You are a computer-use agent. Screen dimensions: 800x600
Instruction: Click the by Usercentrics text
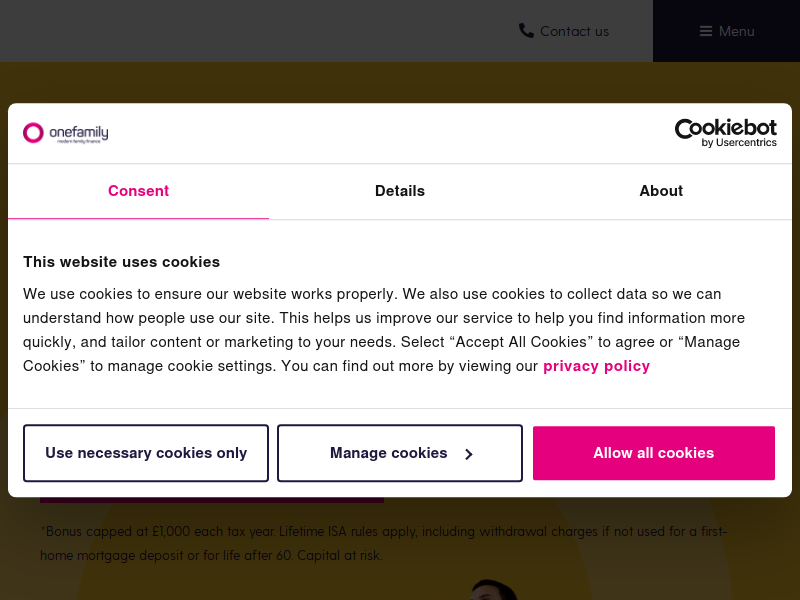point(739,142)
